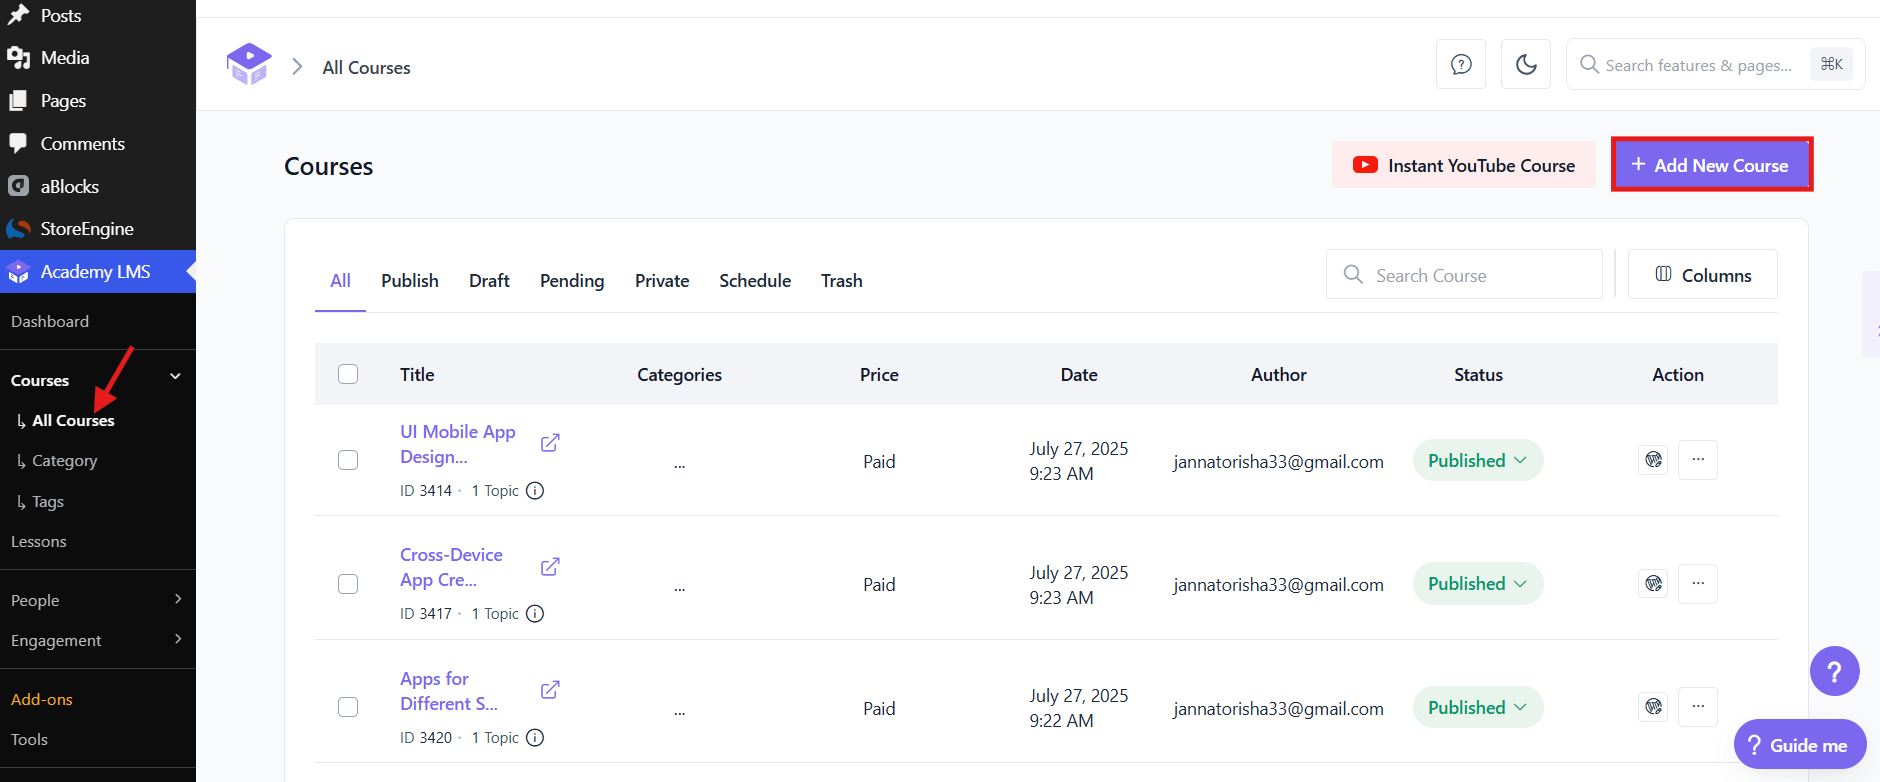The width and height of the screenshot is (1880, 782).
Task: Open StoreEngine in WordPress sidebar
Action: (98, 229)
